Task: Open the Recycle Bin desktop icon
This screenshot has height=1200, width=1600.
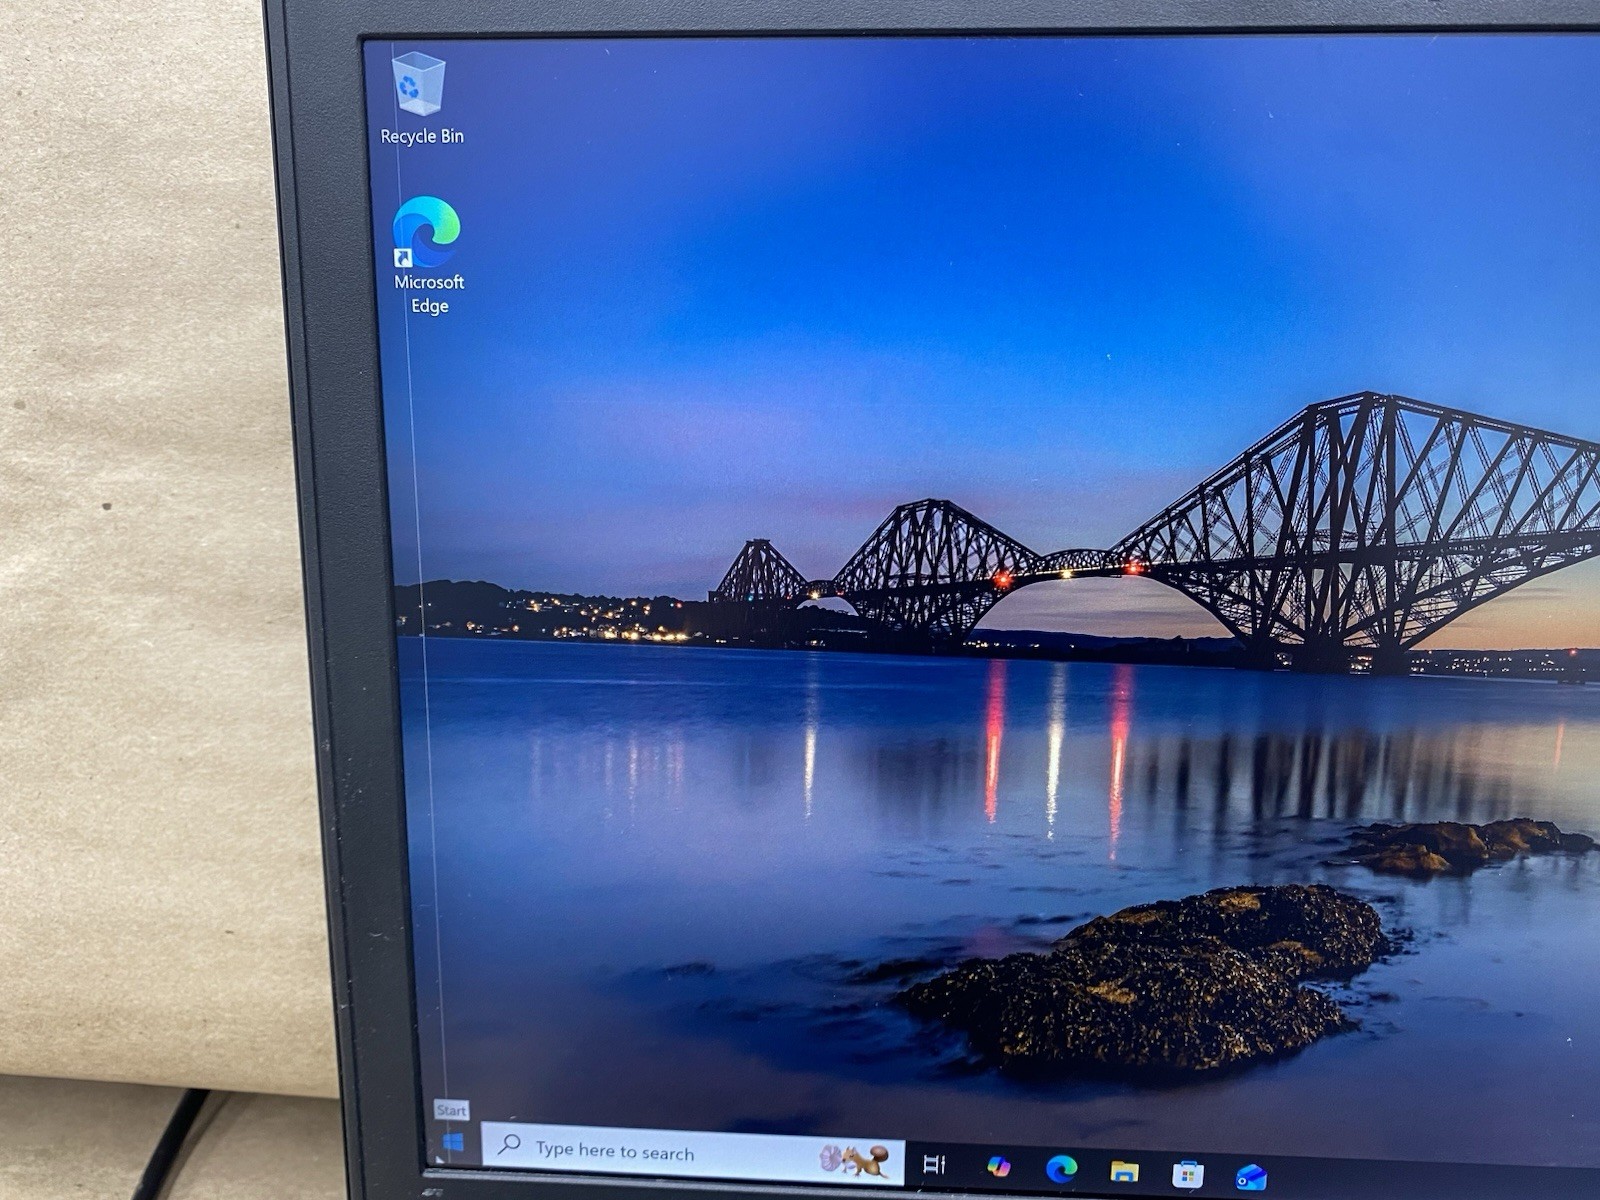Action: 421,98
